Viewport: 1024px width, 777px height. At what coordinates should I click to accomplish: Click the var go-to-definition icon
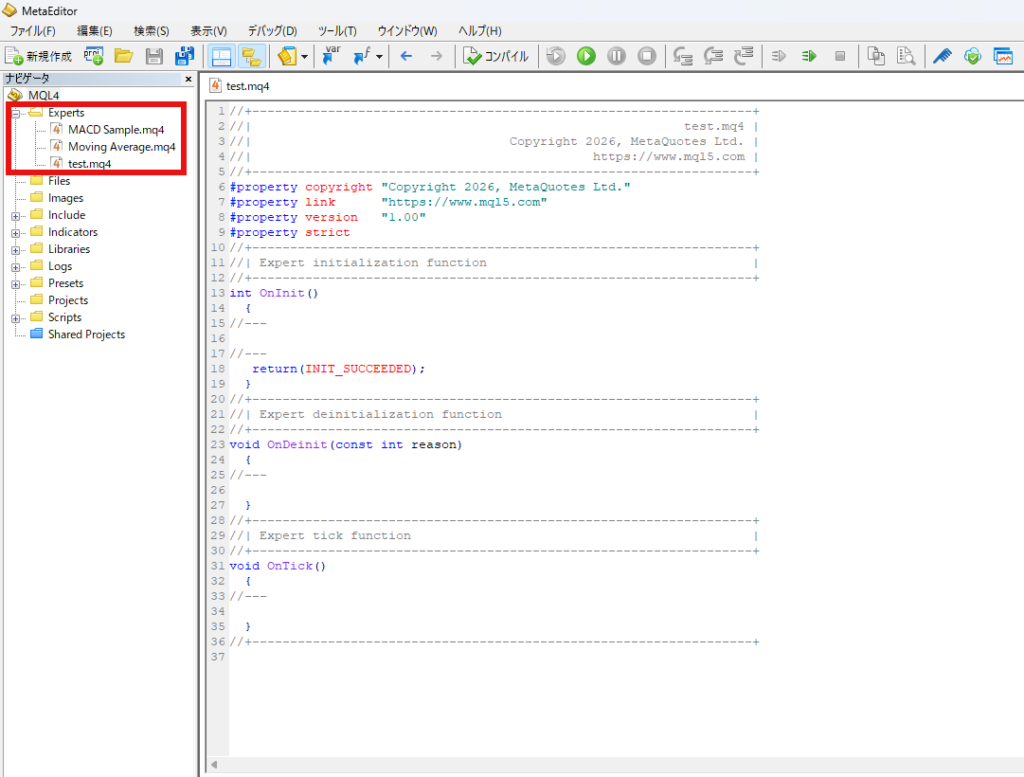332,56
